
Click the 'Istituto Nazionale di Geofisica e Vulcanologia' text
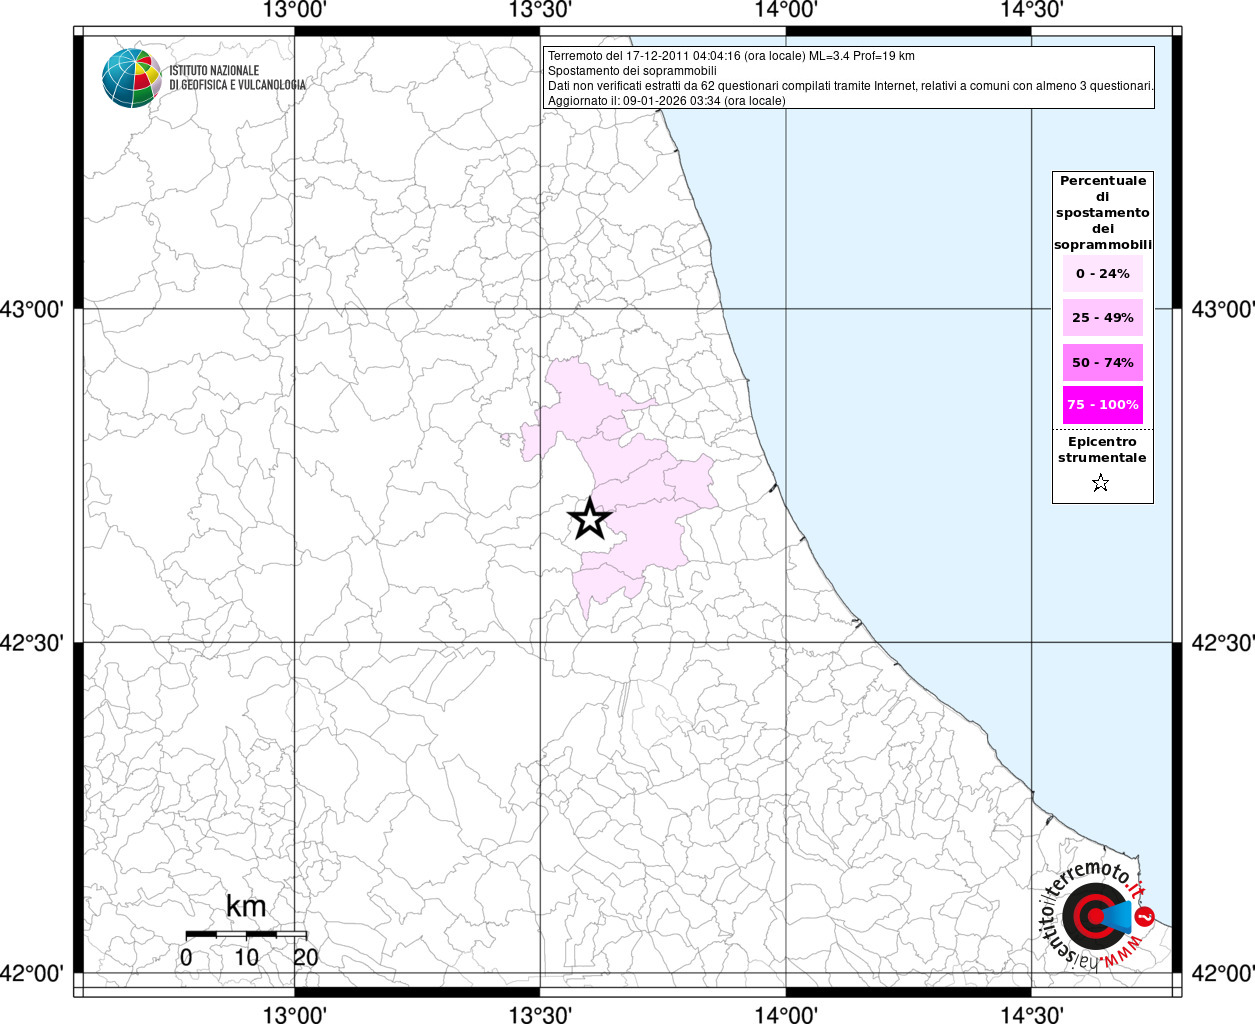click(x=238, y=78)
